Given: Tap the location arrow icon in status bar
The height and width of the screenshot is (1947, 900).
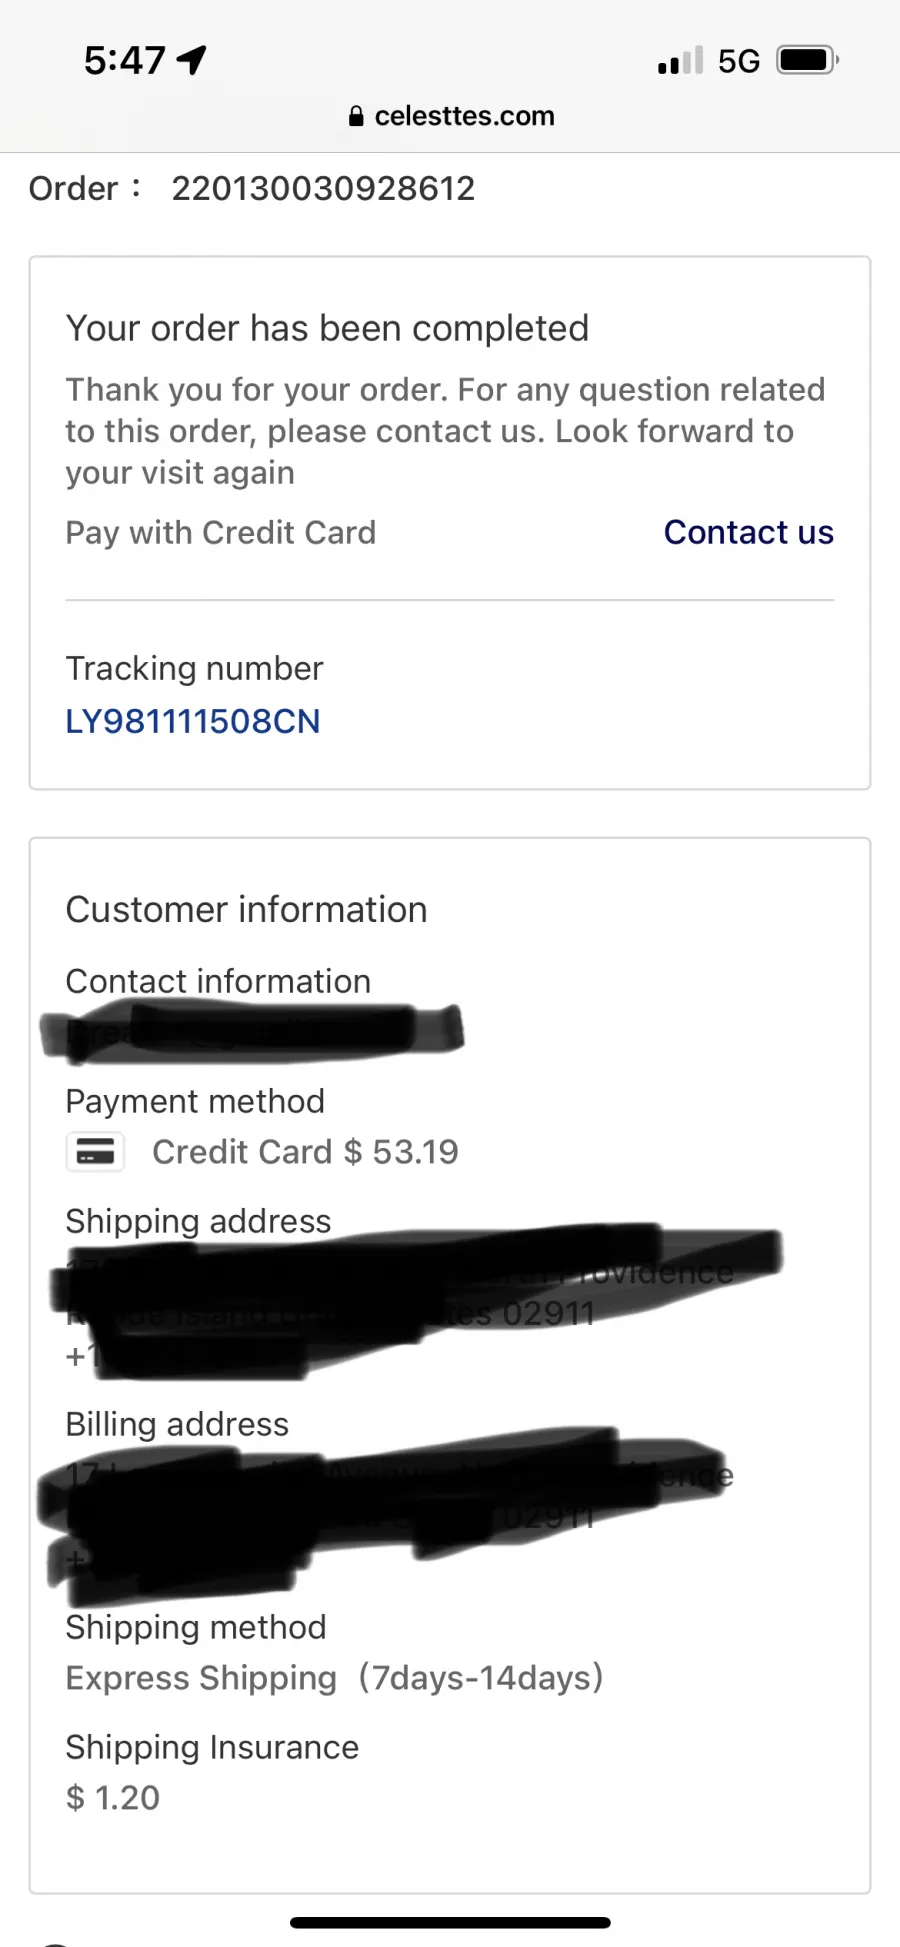Looking at the screenshot, I should point(192,60).
